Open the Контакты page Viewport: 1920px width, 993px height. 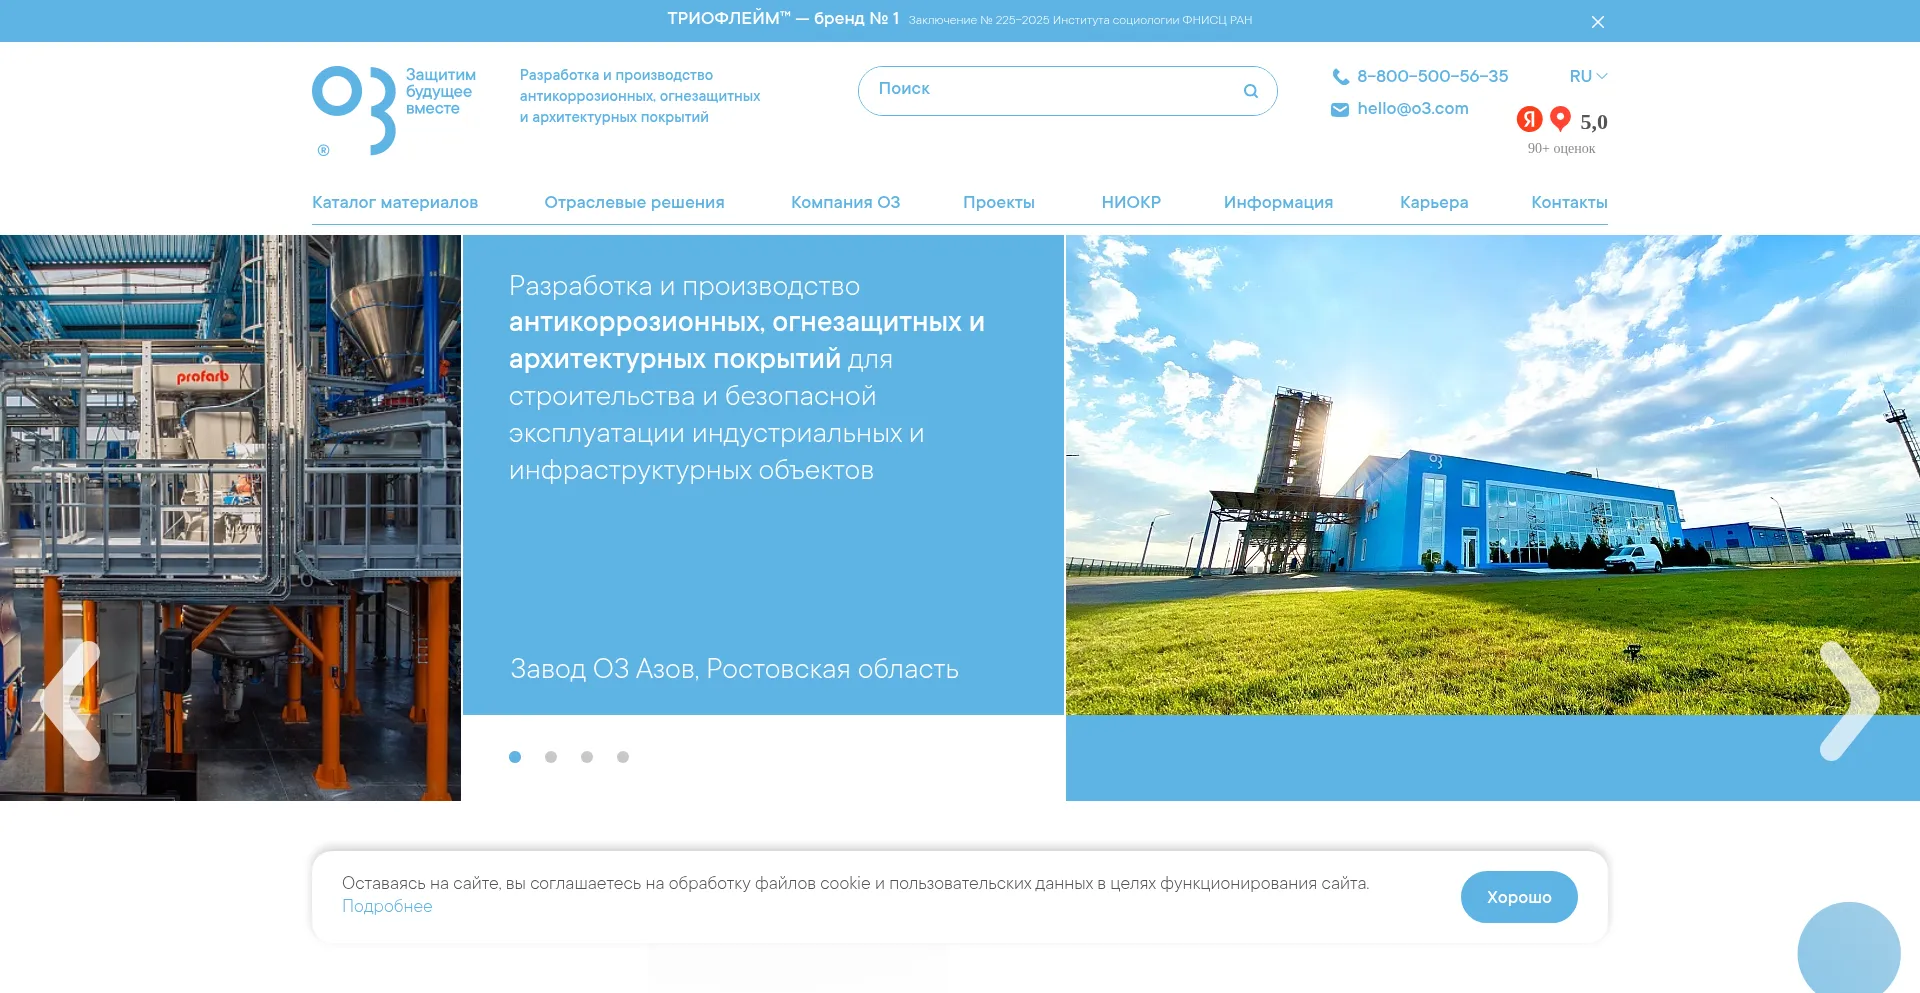[x=1568, y=203]
